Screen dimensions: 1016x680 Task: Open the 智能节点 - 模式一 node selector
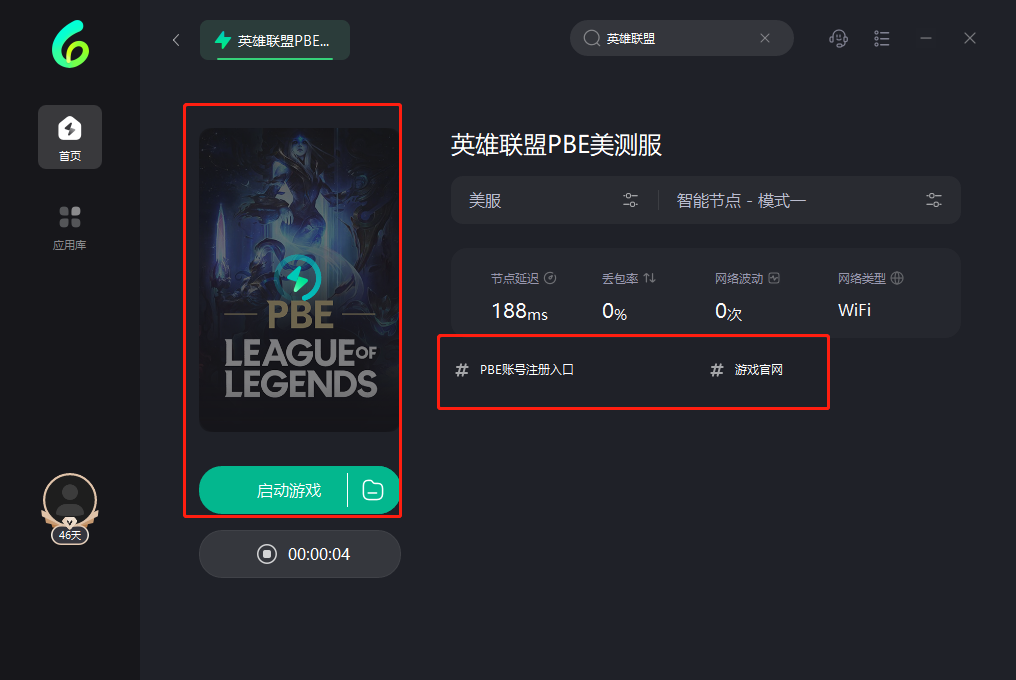809,200
